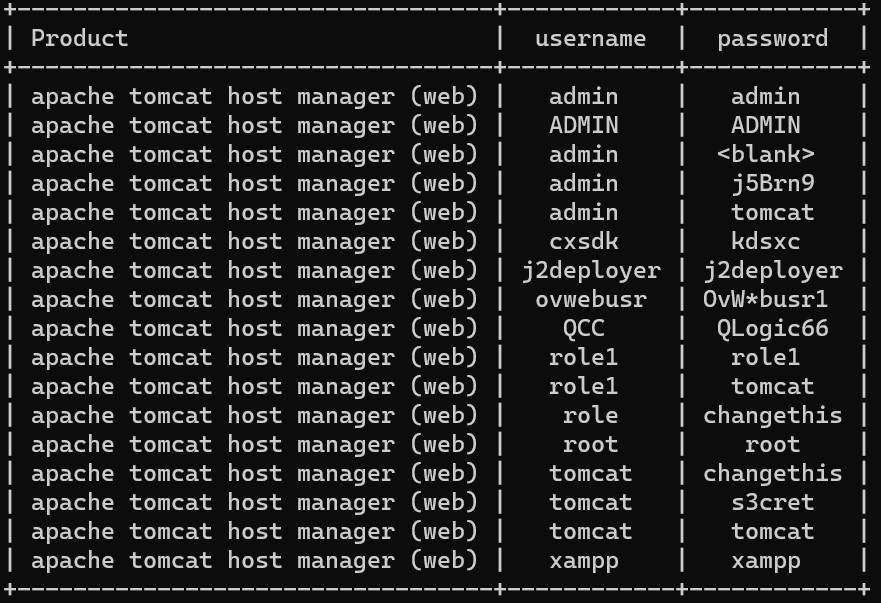Screen dimensions: 881x603
Task: Select the cxsdk username
Action: (584, 242)
